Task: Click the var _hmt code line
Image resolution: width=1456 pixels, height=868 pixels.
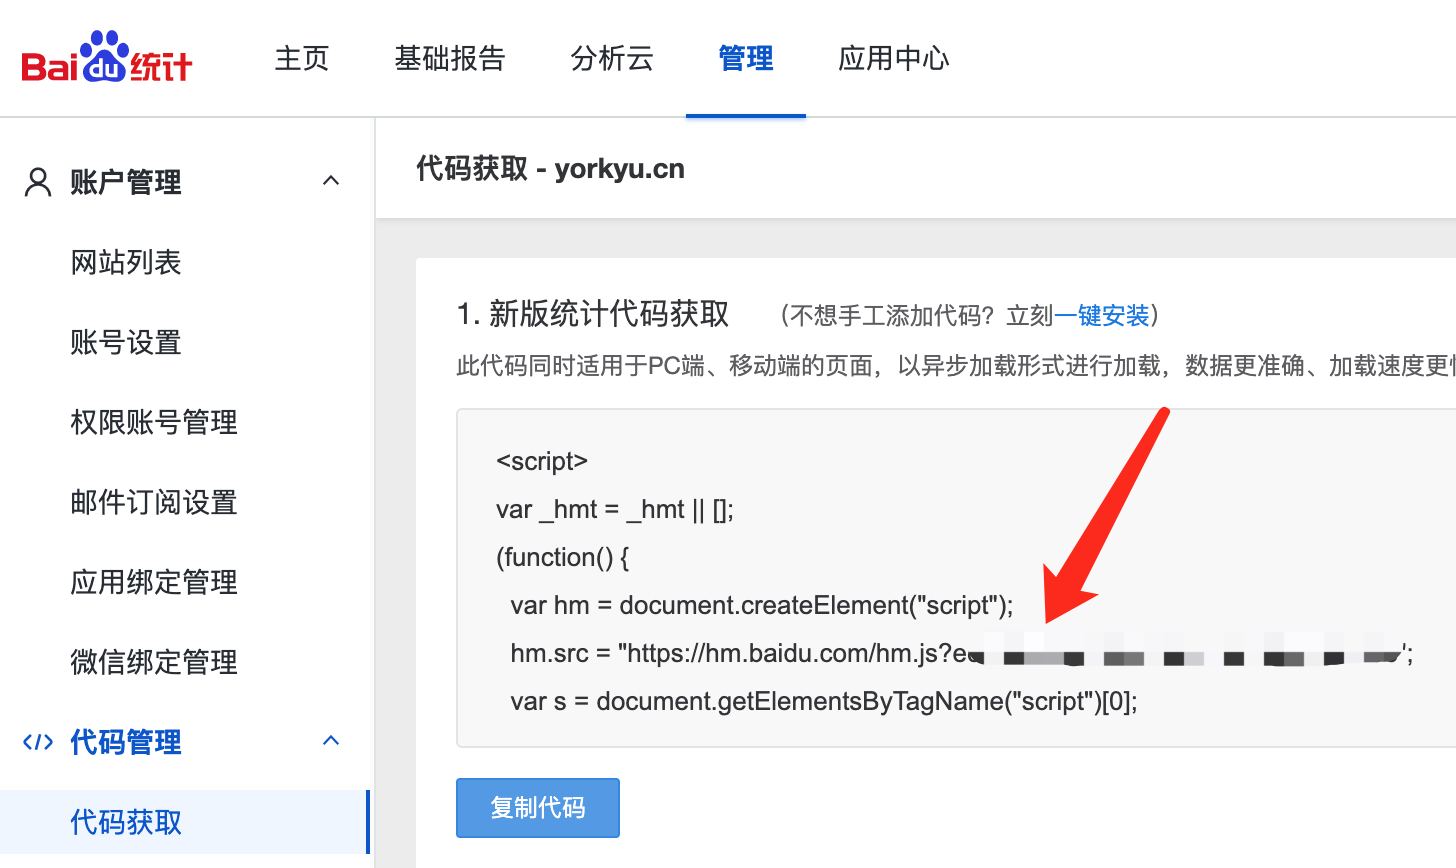Action: (x=615, y=509)
